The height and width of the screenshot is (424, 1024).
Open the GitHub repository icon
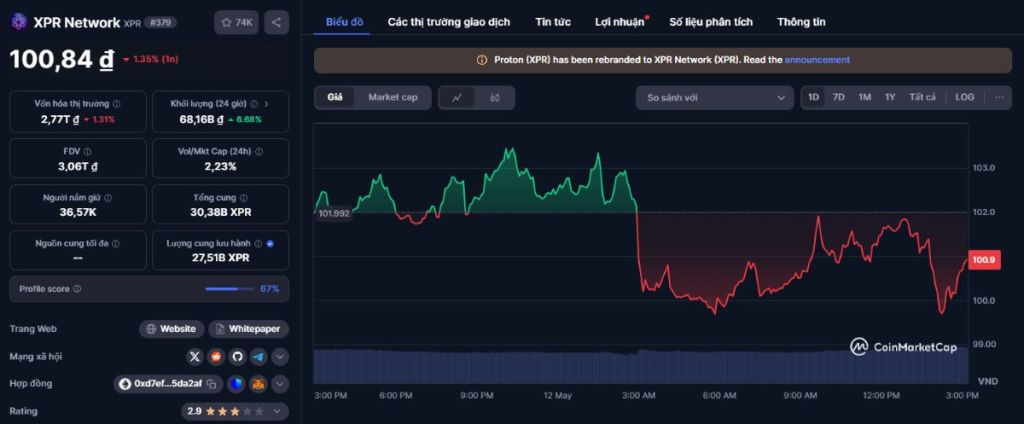click(237, 356)
